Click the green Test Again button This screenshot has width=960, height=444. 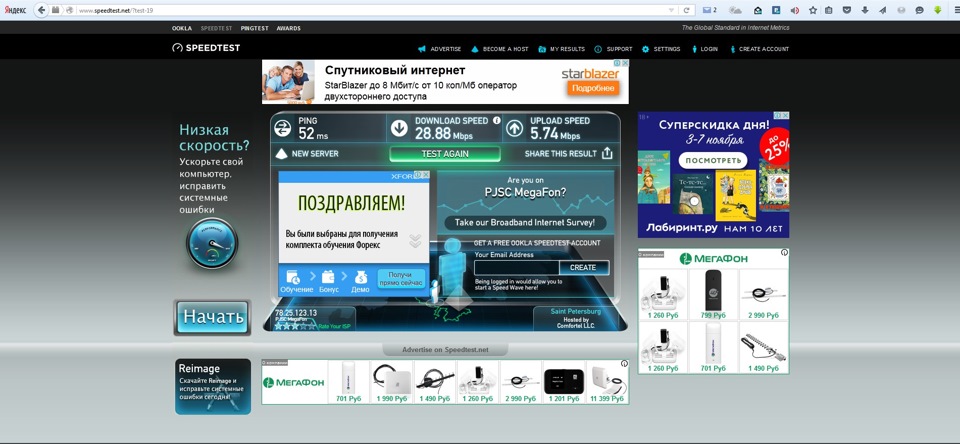coord(445,154)
